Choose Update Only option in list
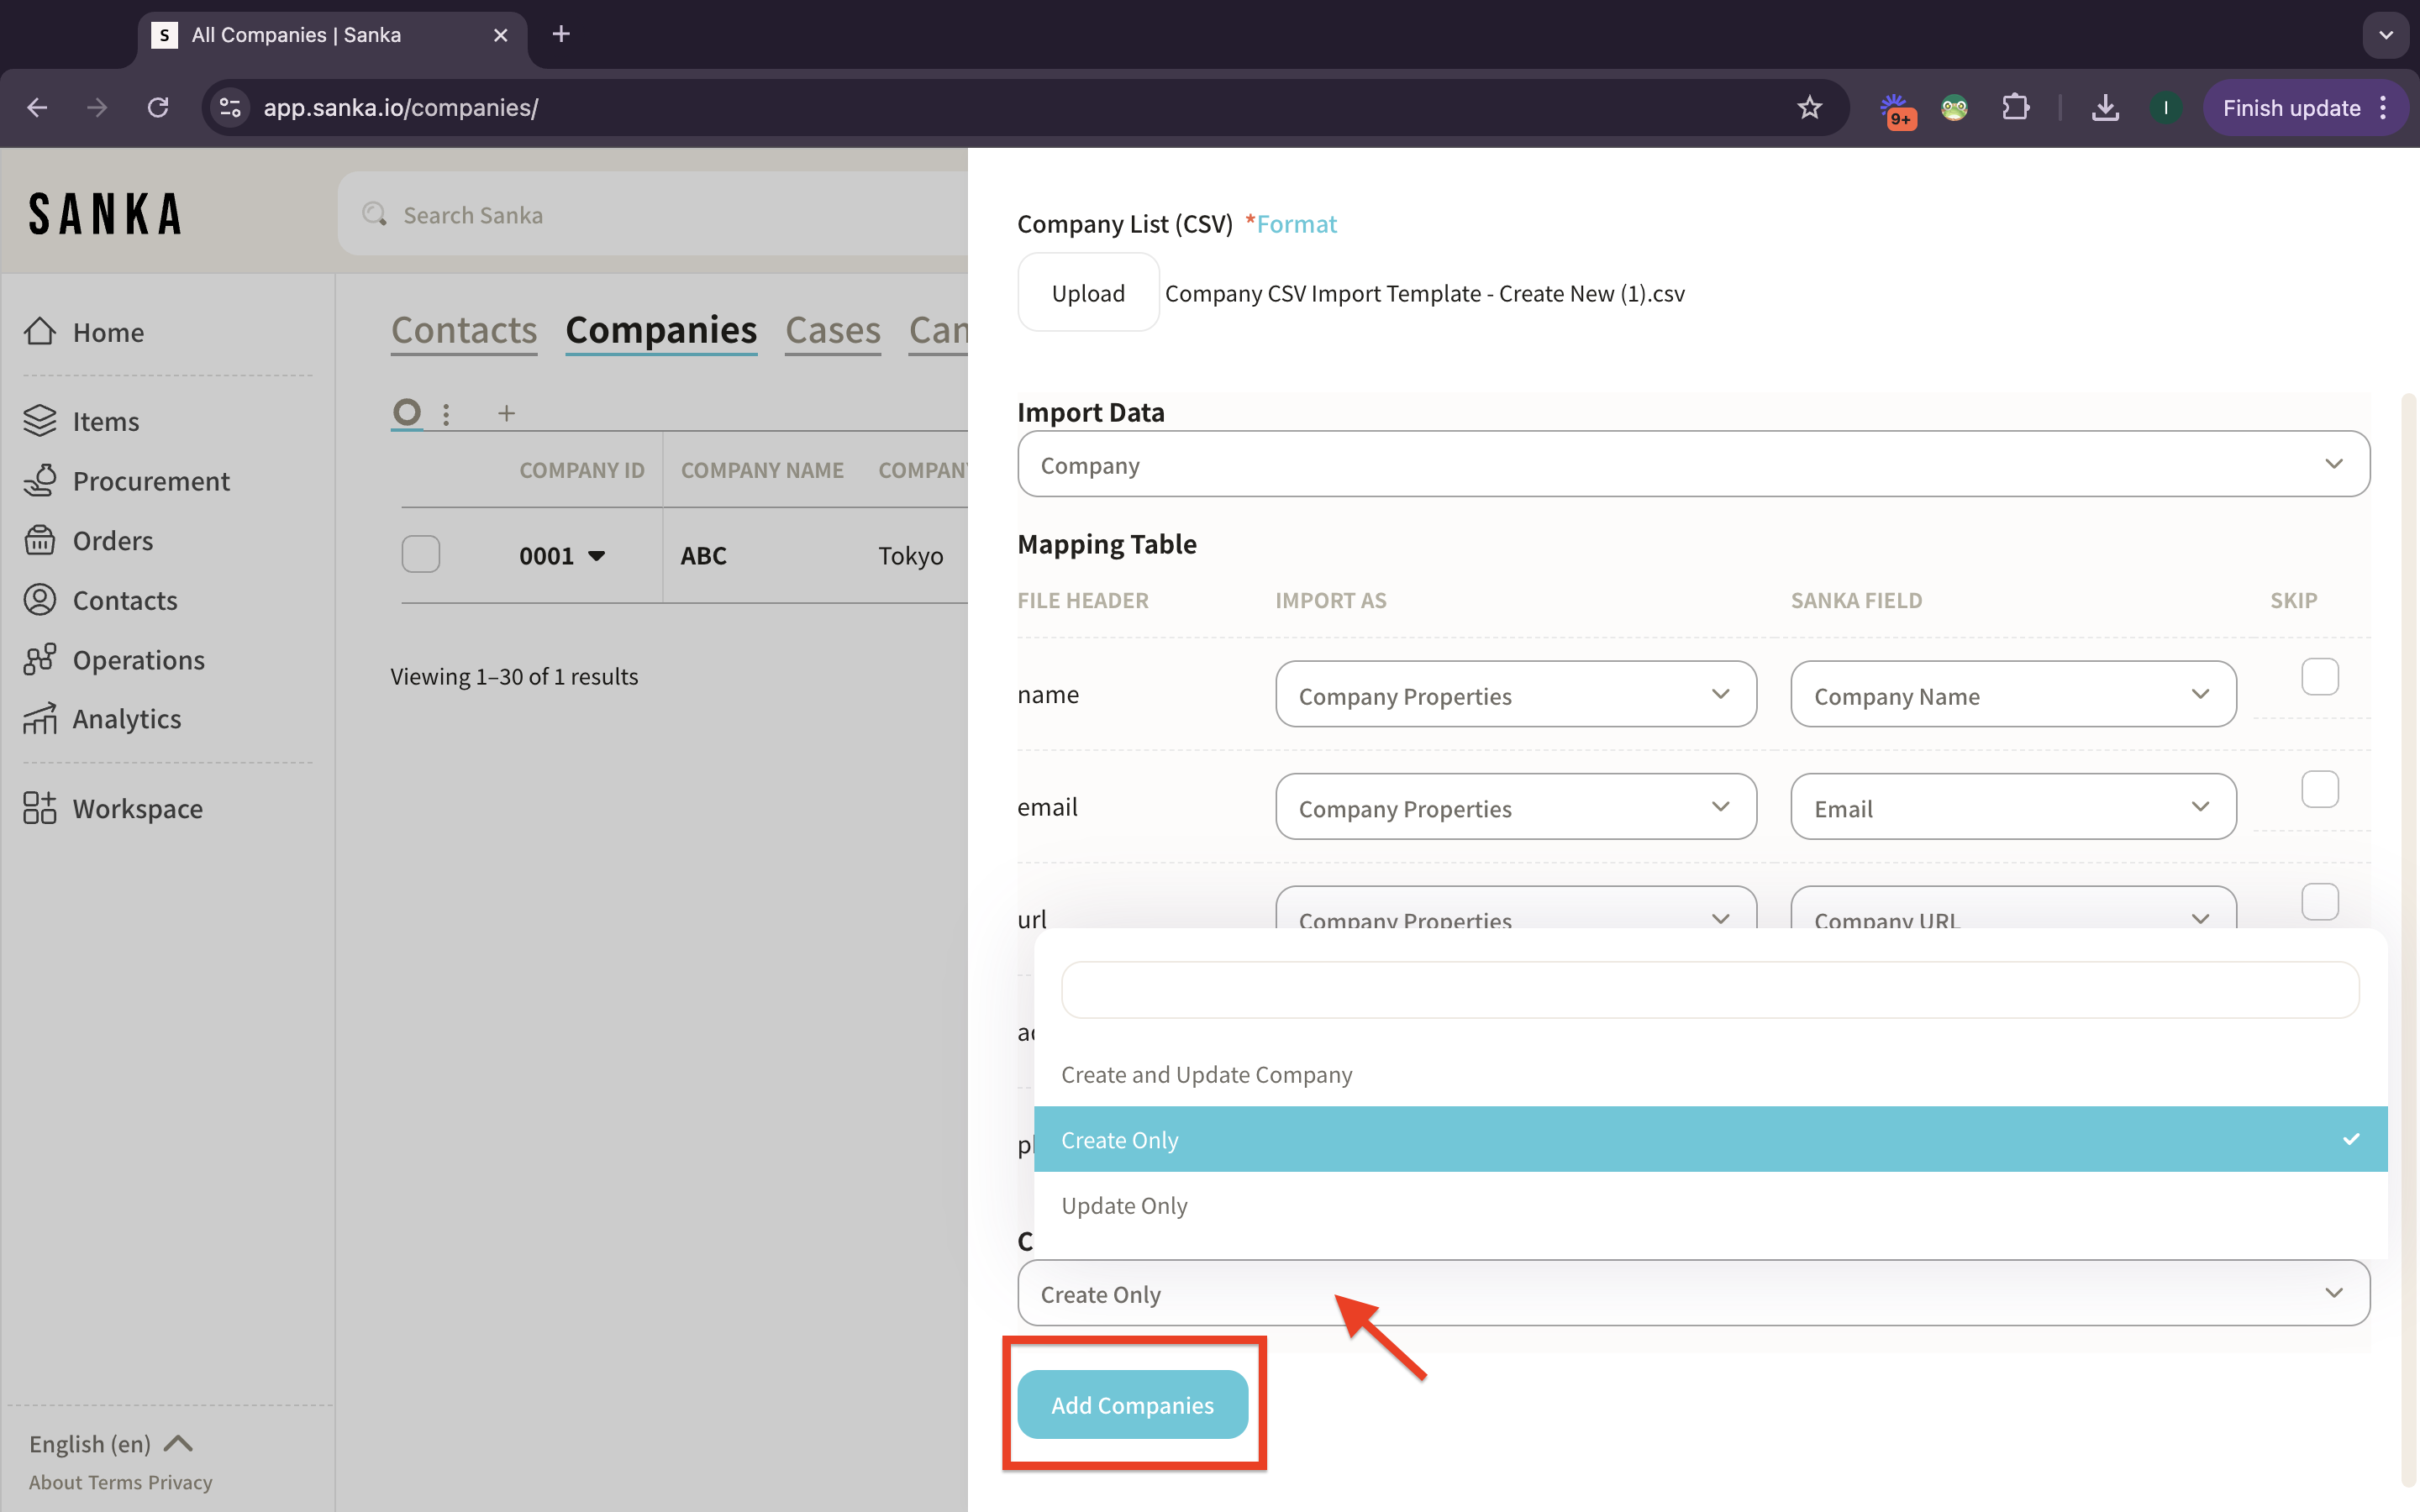 pos(1125,1205)
